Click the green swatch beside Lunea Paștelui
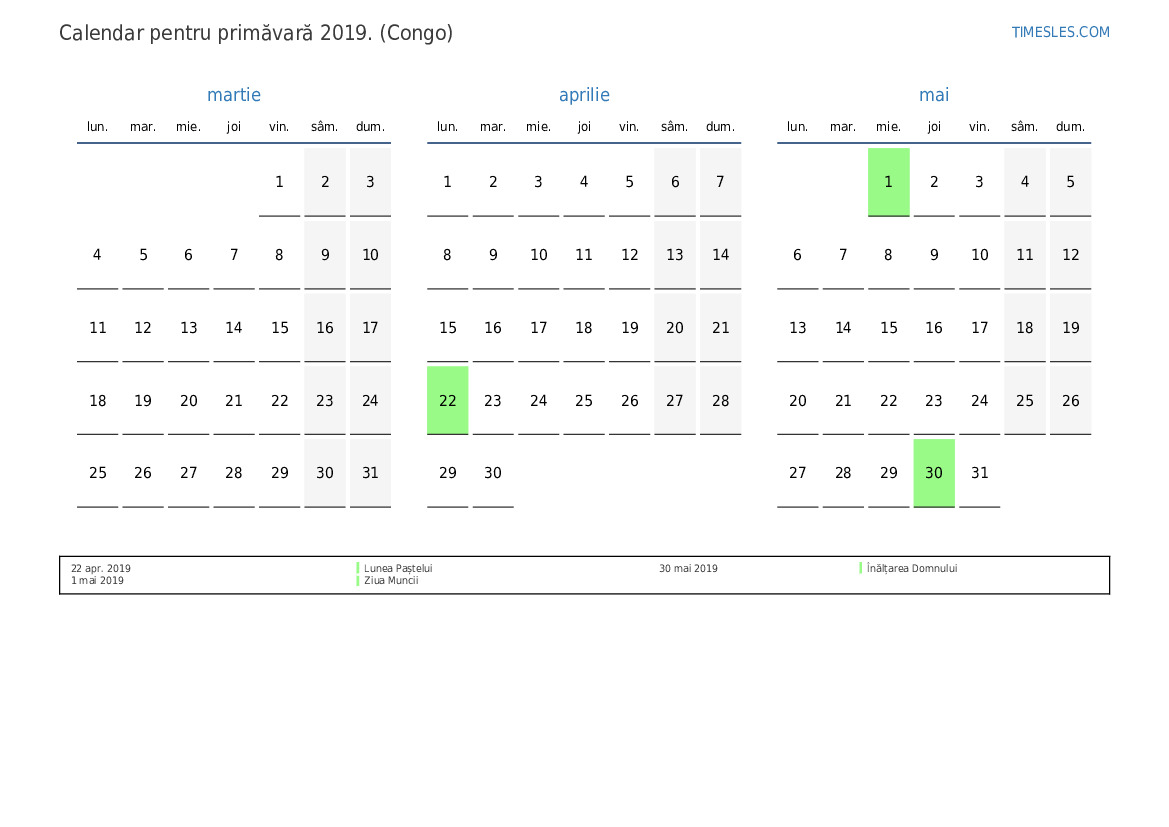 click(358, 568)
